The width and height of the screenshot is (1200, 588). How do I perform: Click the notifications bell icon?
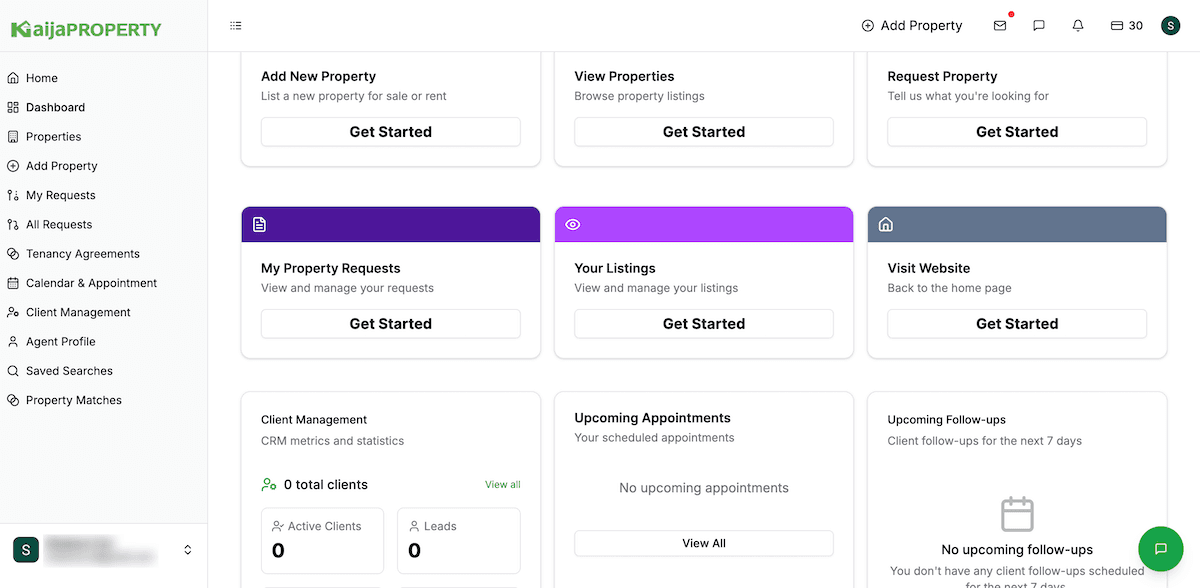[1078, 26]
